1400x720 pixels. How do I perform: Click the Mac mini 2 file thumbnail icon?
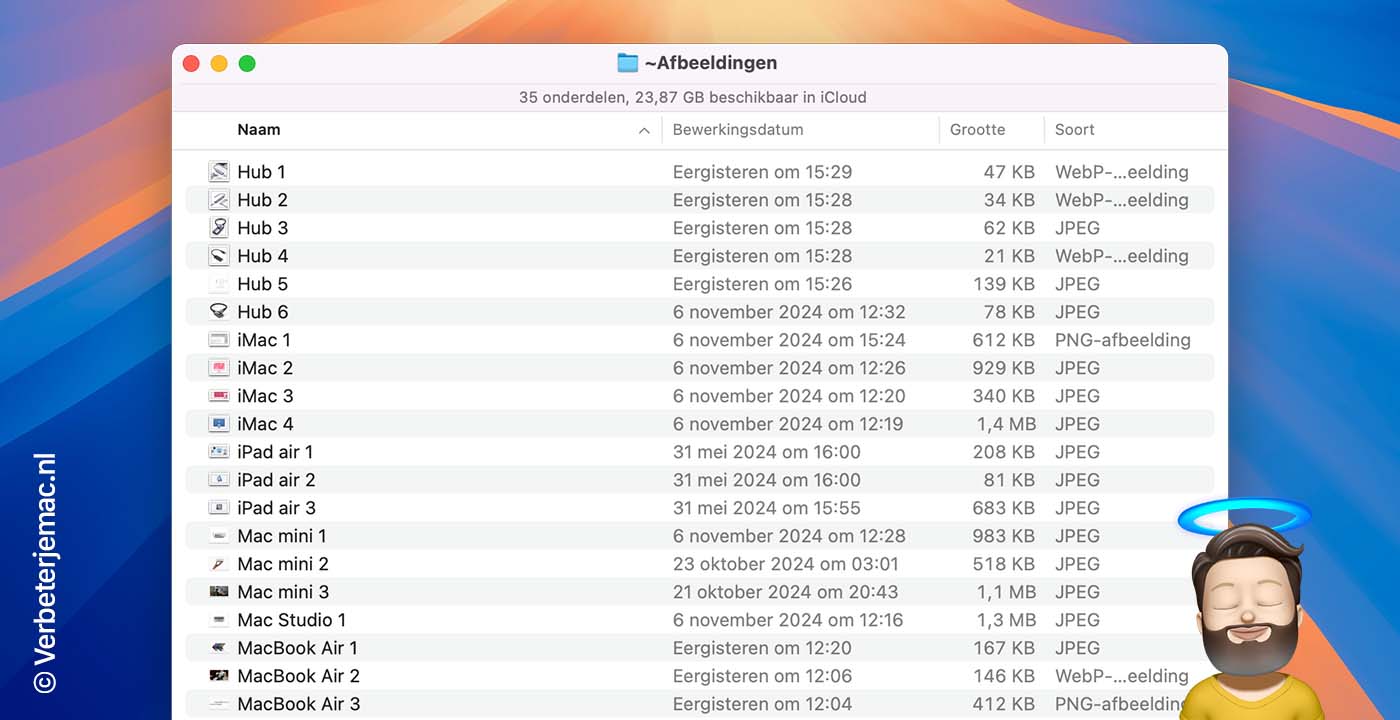[219, 564]
